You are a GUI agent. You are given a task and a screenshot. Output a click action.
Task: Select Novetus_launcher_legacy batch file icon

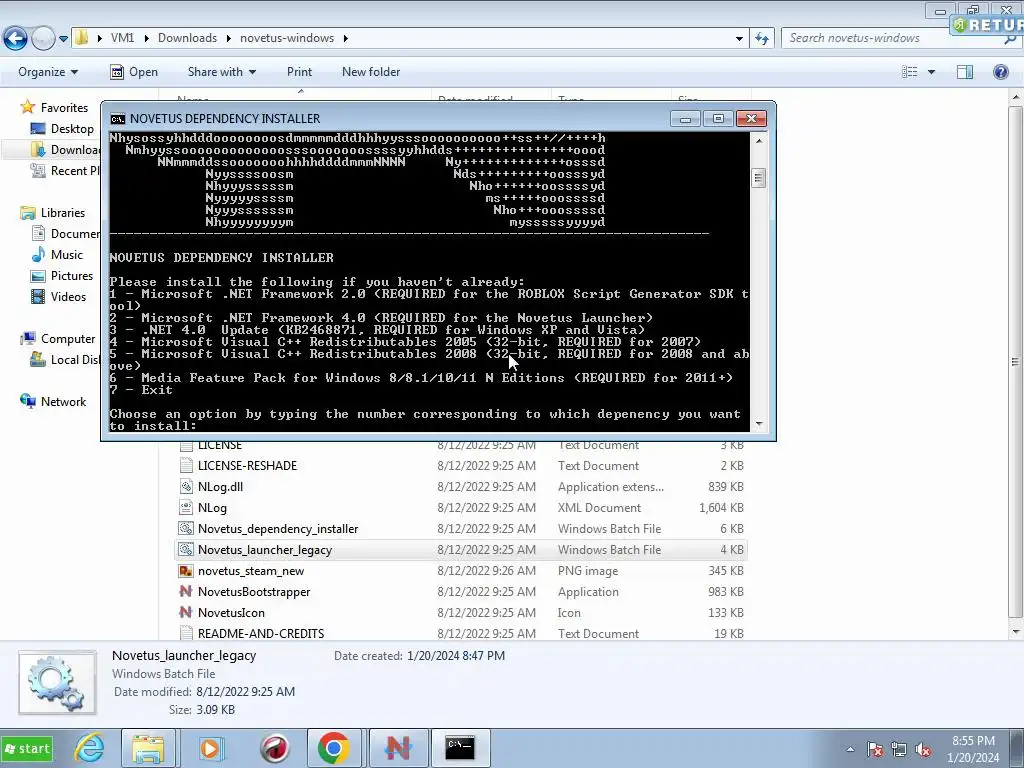(x=186, y=549)
